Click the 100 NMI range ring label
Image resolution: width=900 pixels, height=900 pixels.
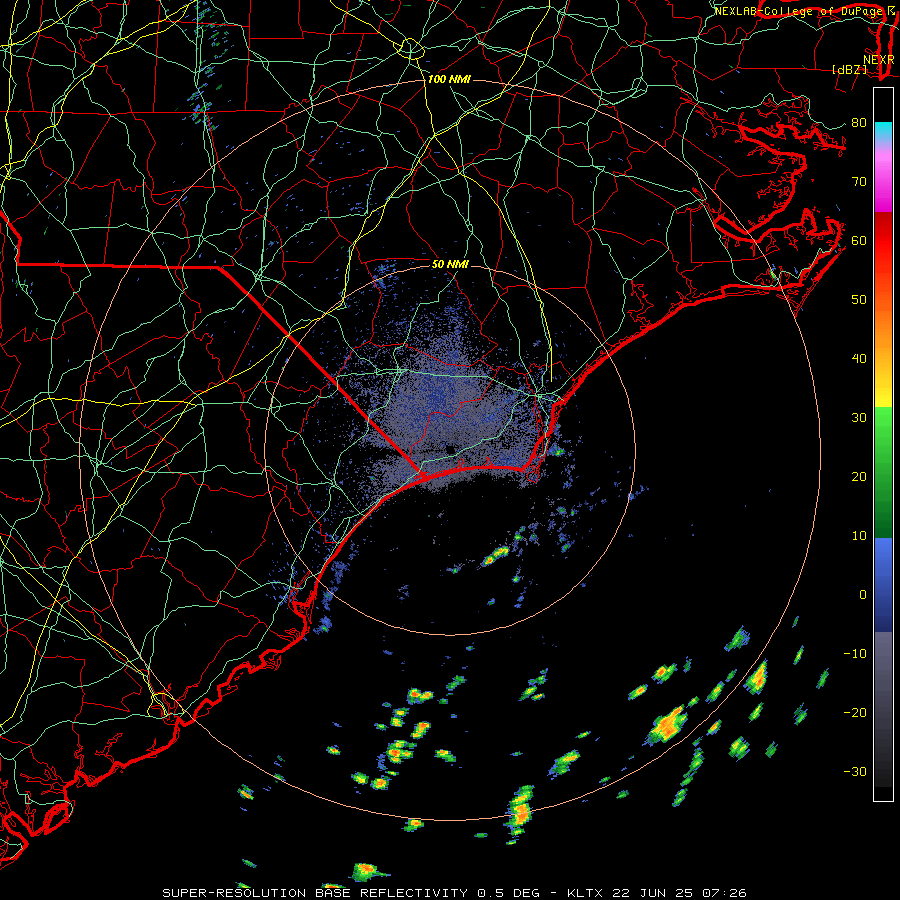(449, 79)
